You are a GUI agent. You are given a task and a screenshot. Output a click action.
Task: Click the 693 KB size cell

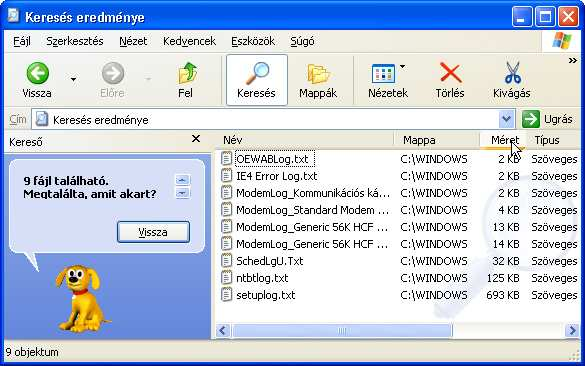[503, 295]
